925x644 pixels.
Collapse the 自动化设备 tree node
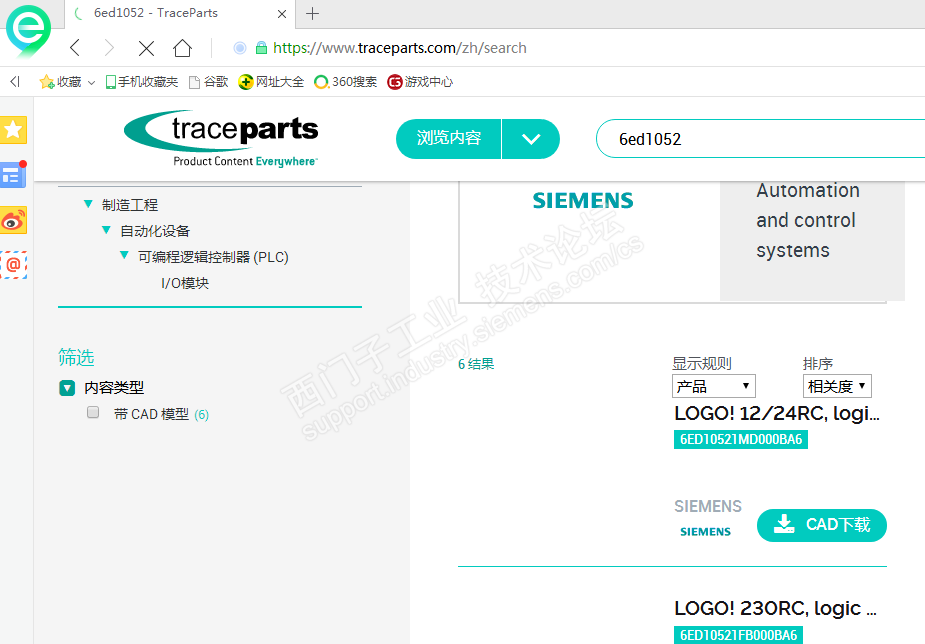coord(106,230)
